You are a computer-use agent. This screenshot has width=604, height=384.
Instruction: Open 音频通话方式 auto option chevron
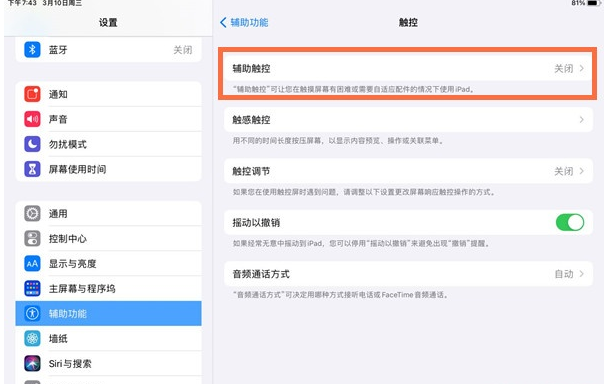[x=582, y=274]
